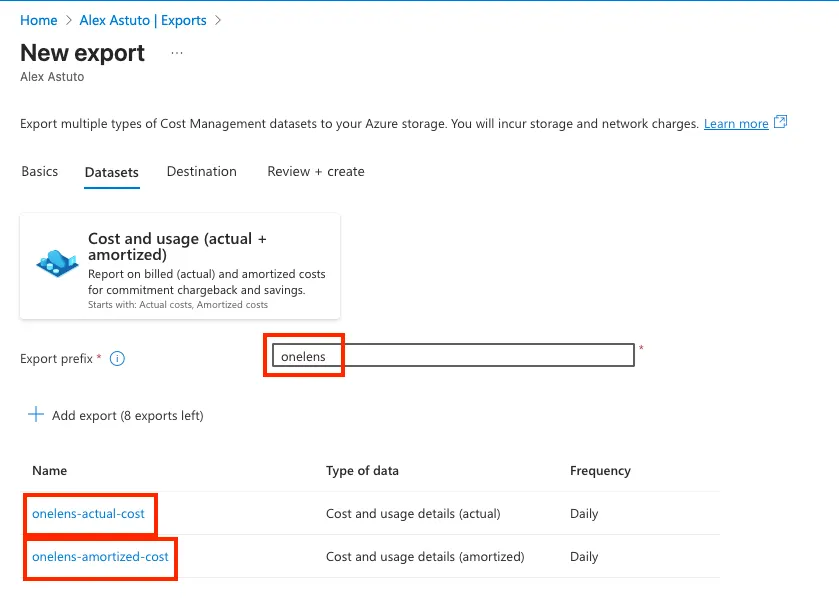This screenshot has height=598, width=839.
Task: Click external link icon after Learn more
Action: tap(781, 123)
